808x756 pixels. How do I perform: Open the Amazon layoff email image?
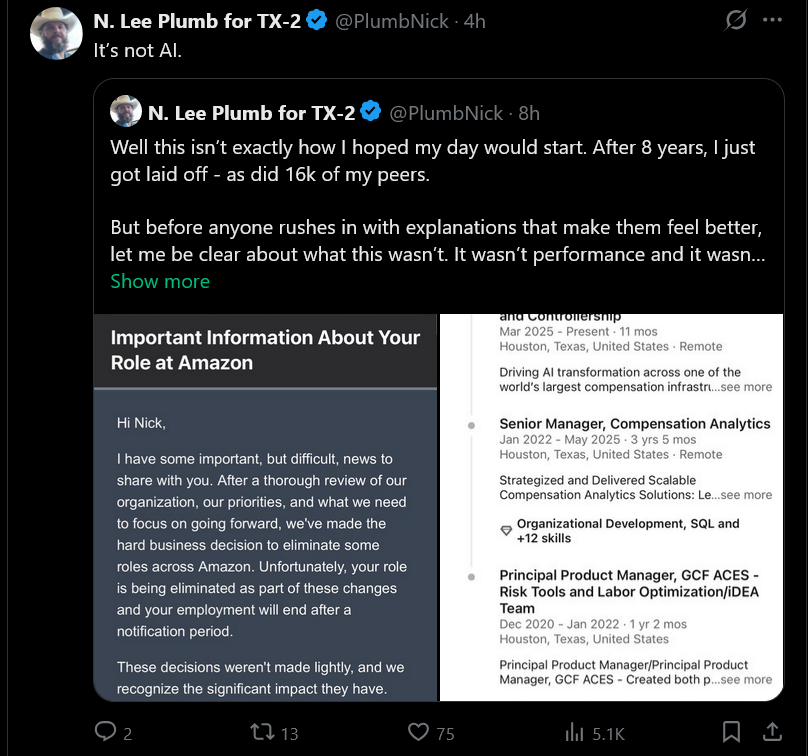[265, 507]
